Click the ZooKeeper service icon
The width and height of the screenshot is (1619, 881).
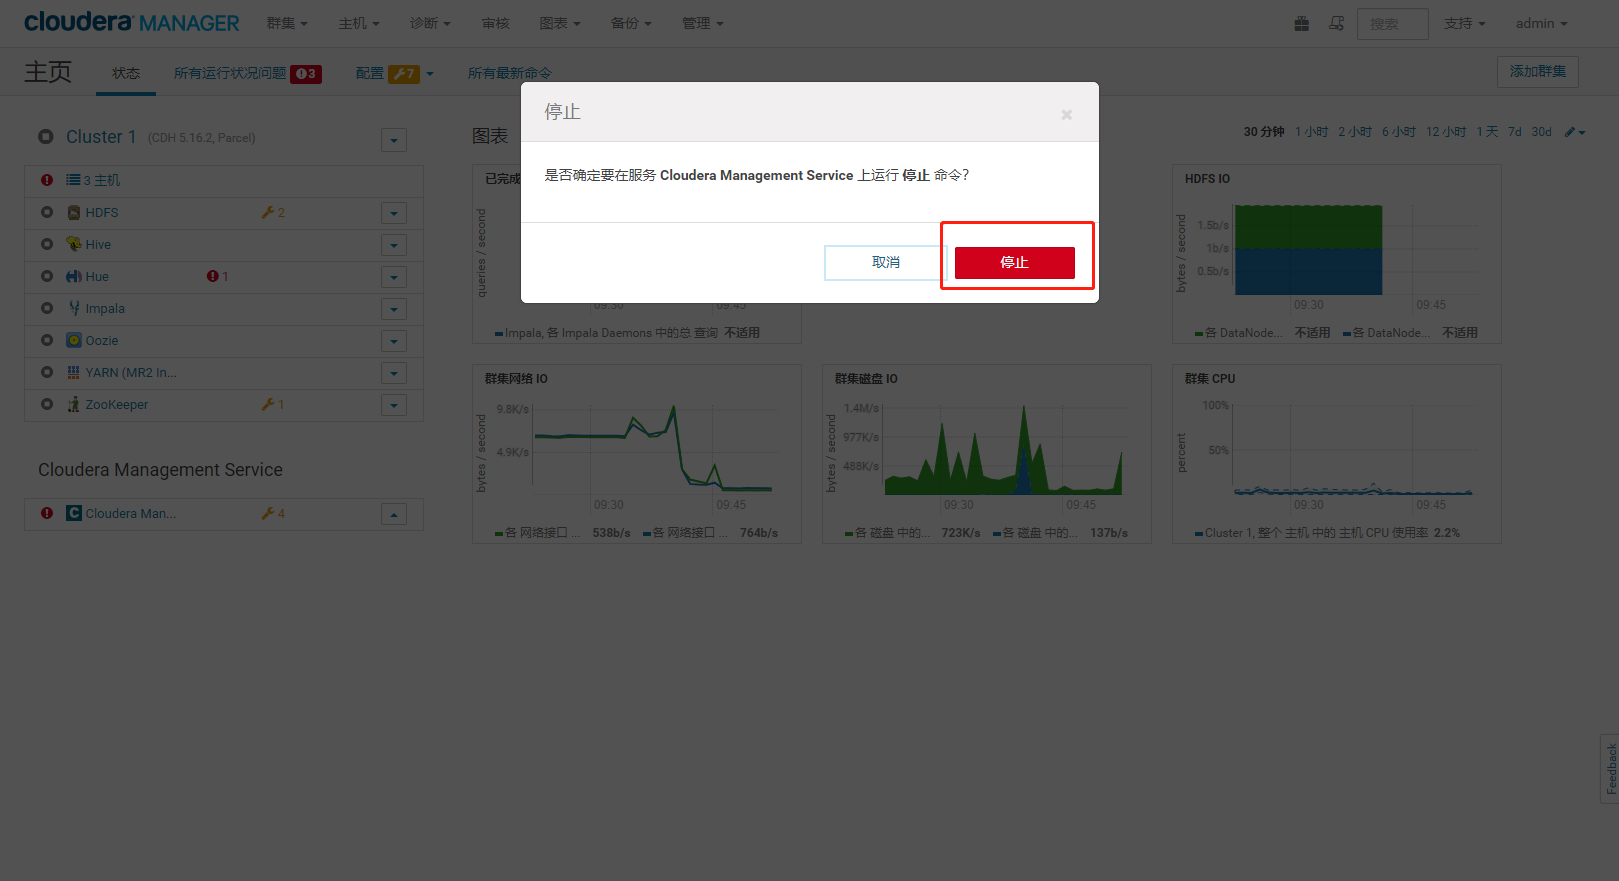pyautogui.click(x=73, y=404)
